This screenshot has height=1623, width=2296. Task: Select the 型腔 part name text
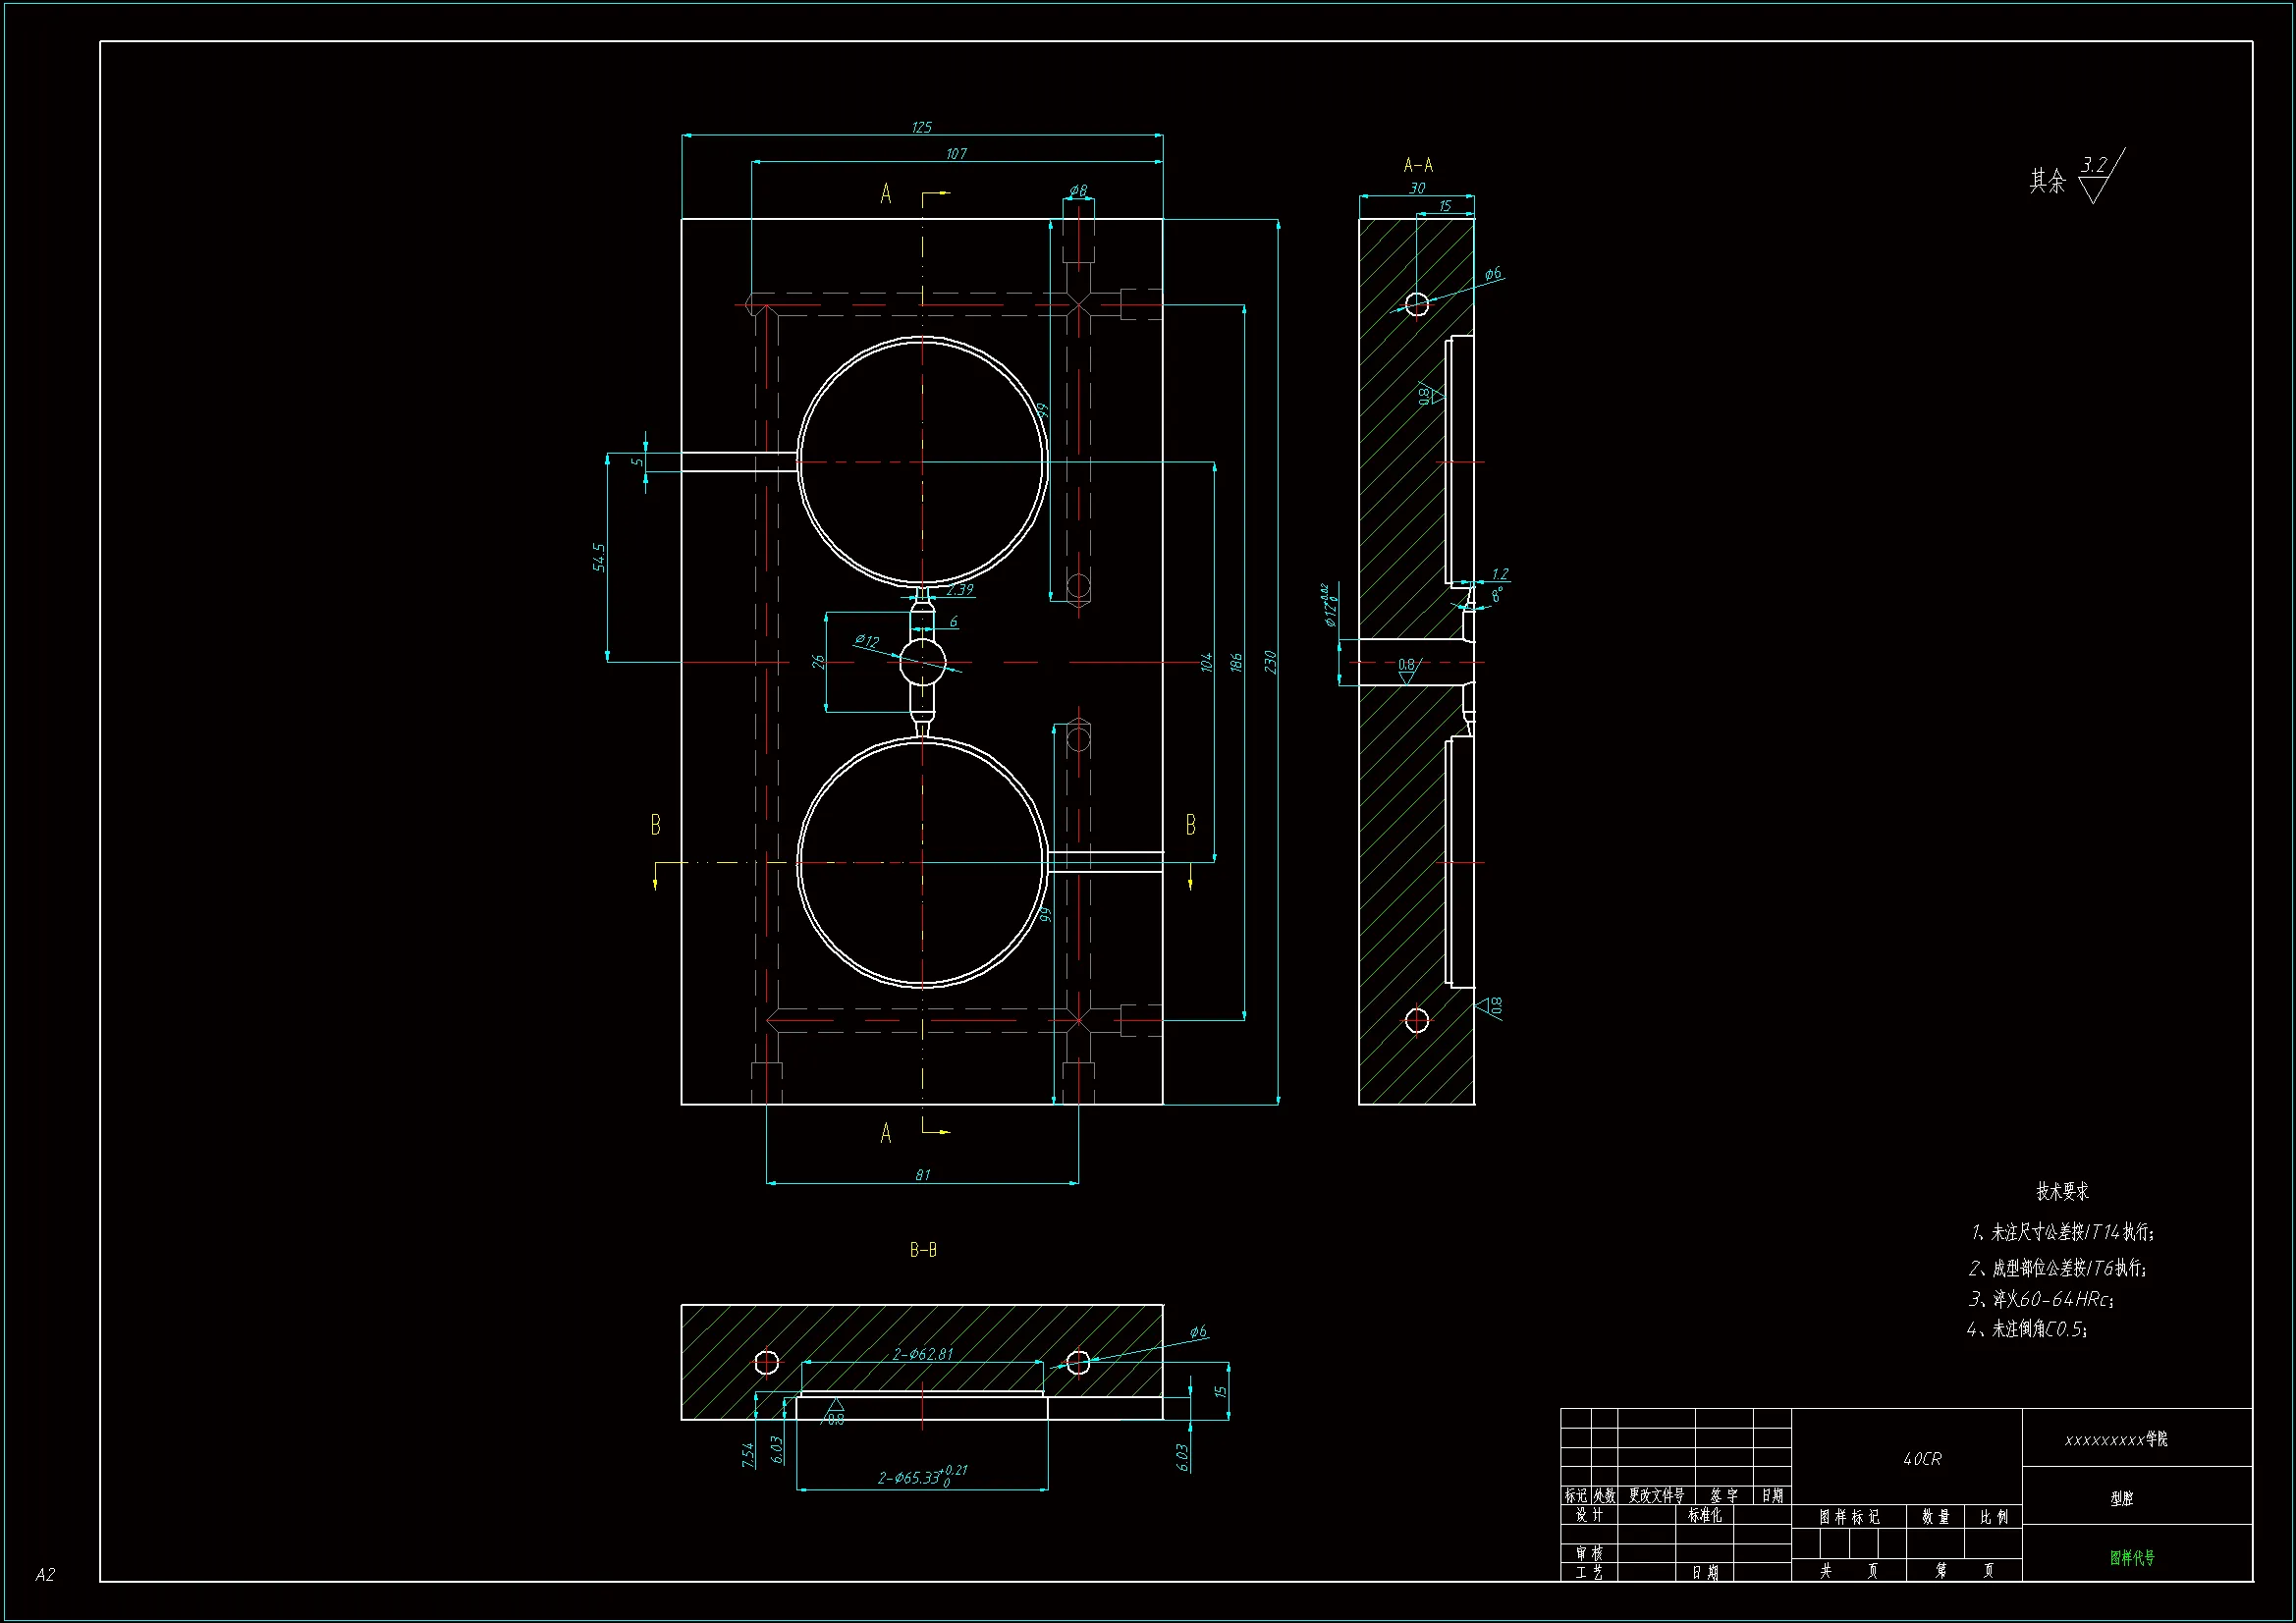2121,1498
